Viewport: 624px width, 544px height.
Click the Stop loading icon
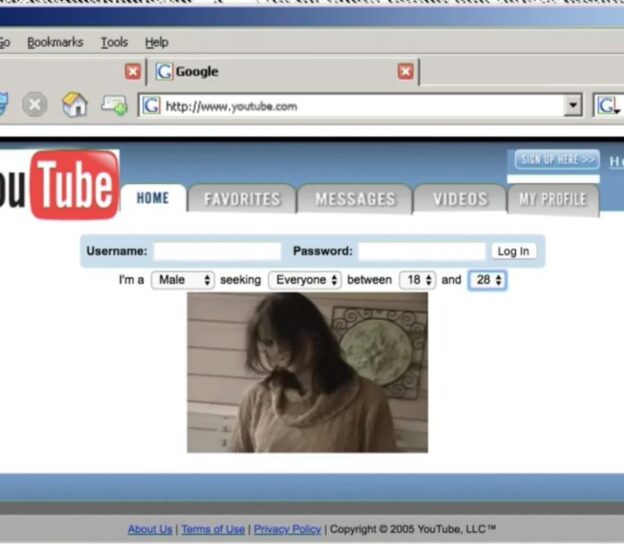(35, 105)
